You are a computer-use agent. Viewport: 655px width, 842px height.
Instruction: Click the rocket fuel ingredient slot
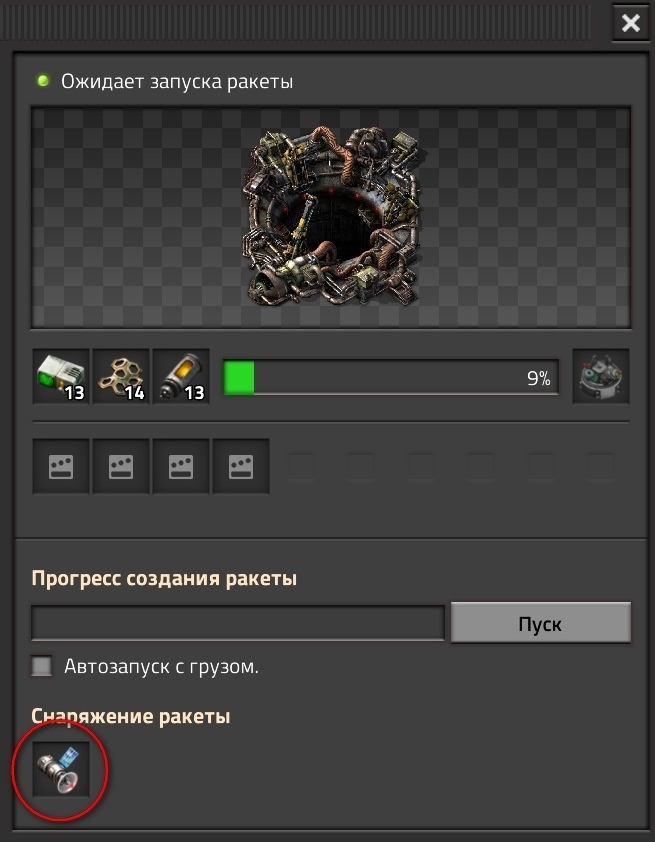coord(181,376)
